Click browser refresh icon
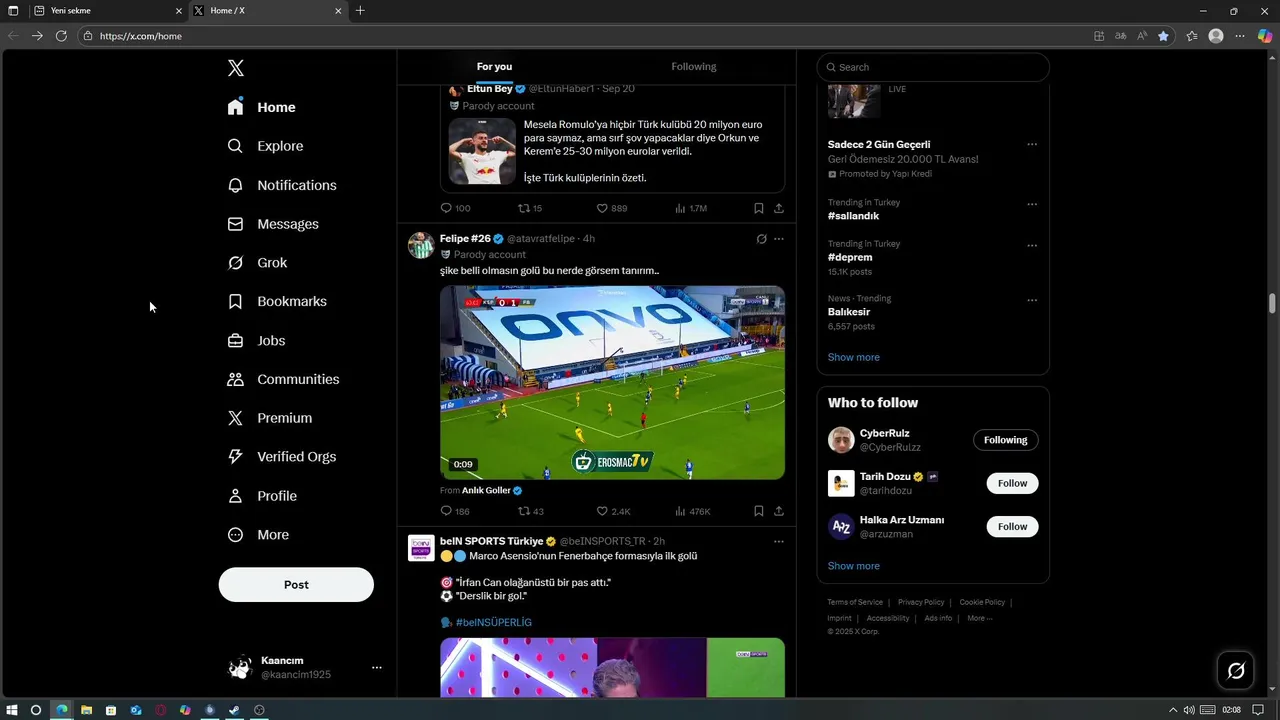This screenshot has height=720, width=1280. [x=61, y=36]
